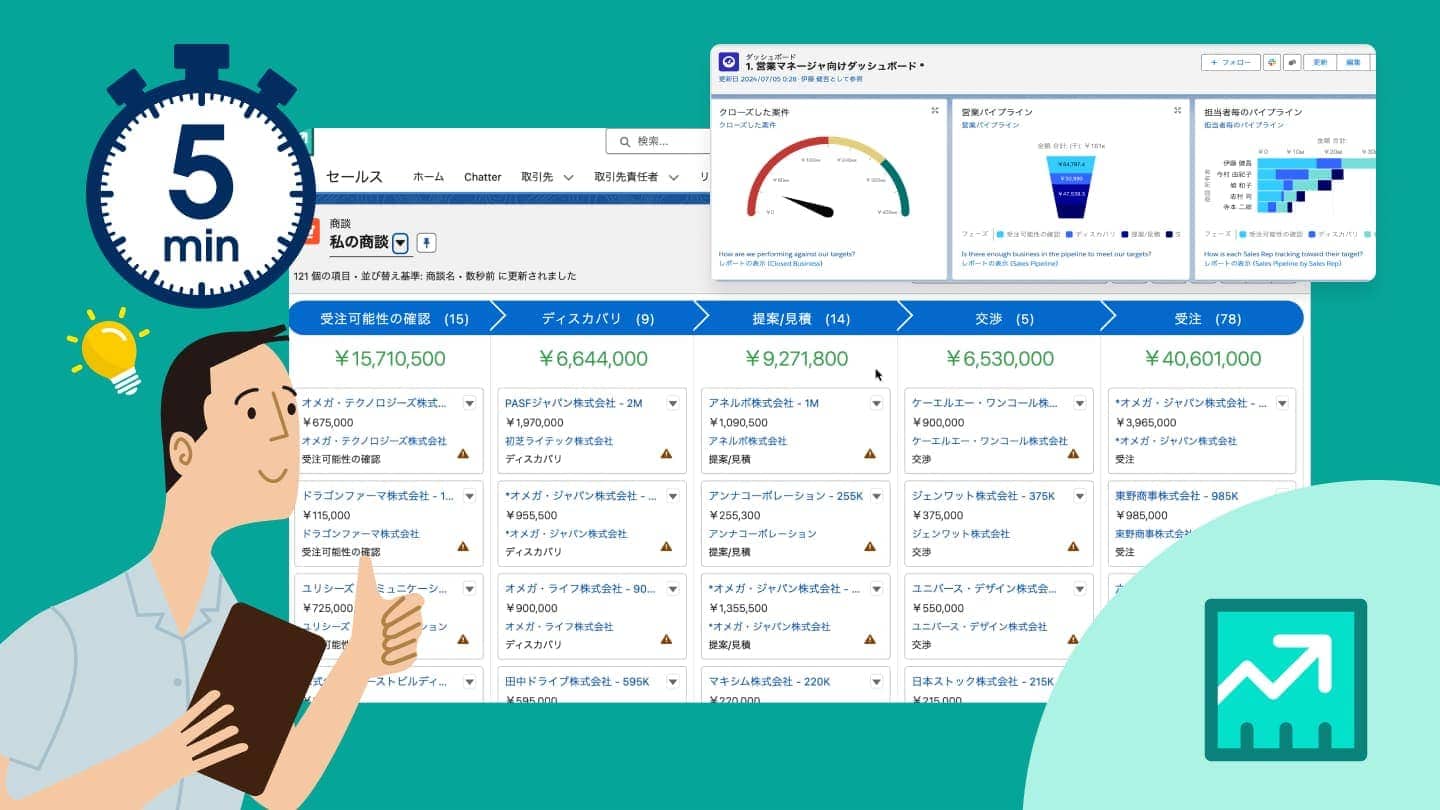Screen dimensions: 1440x810
Task: Click the dashboard icon beside the title
Action: tap(729, 62)
